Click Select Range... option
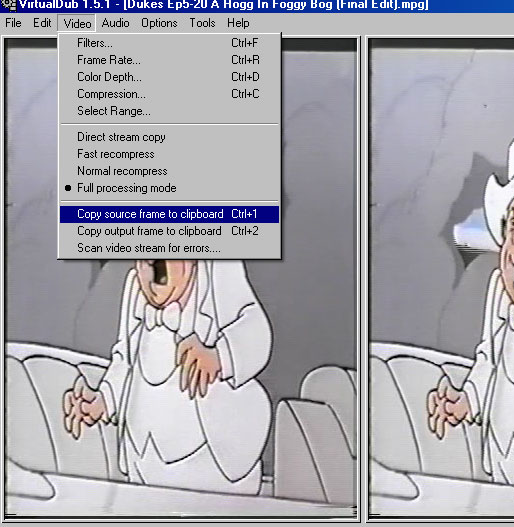Image resolution: width=514 pixels, height=527 pixels. [169, 111]
